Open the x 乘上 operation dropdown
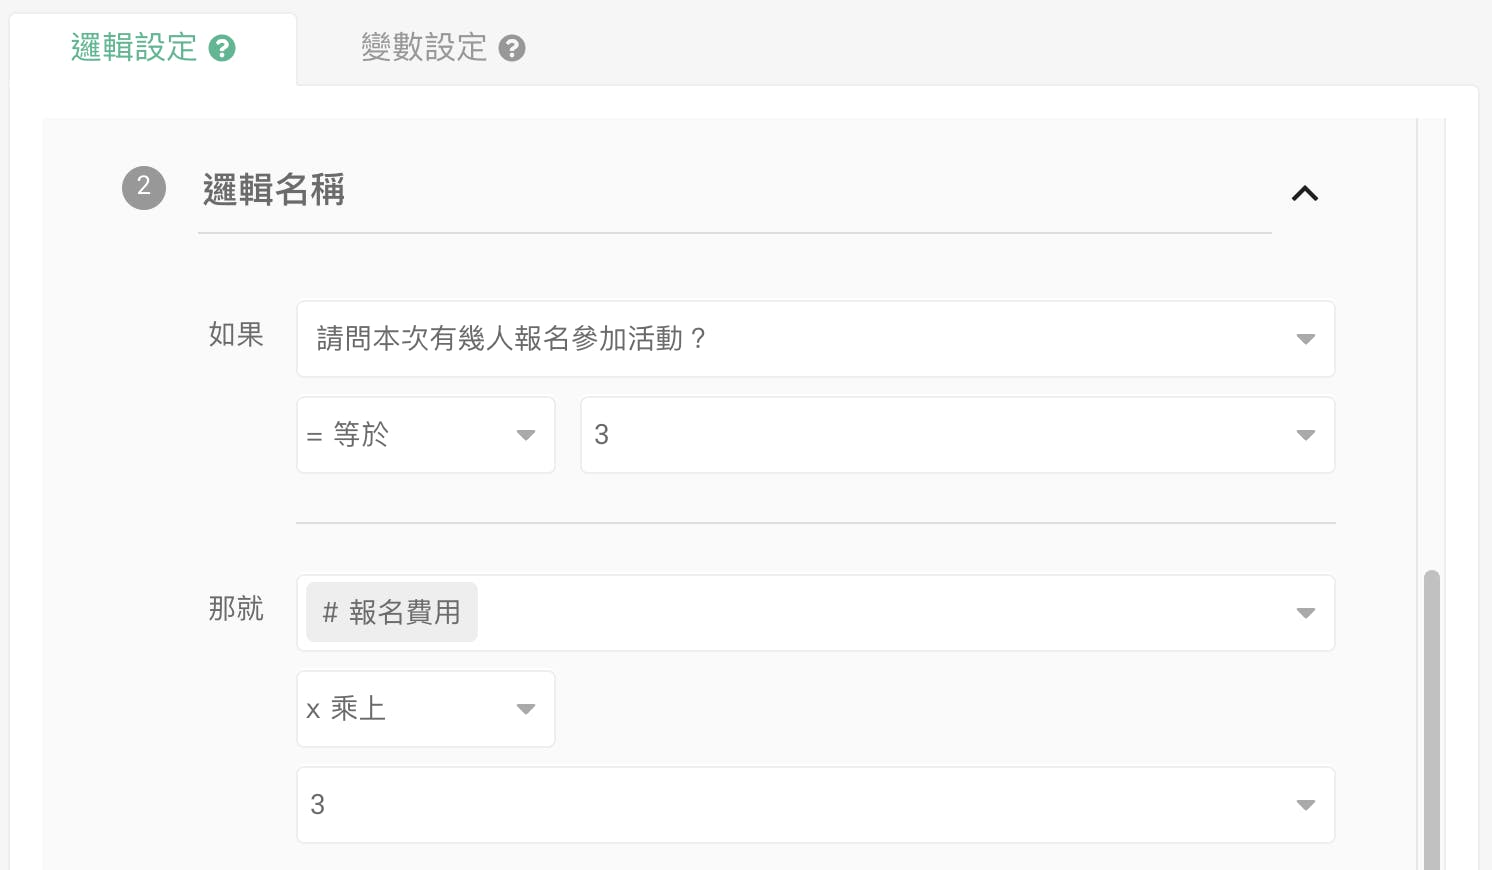Screen dimensions: 1492x870 [x=410, y=709]
